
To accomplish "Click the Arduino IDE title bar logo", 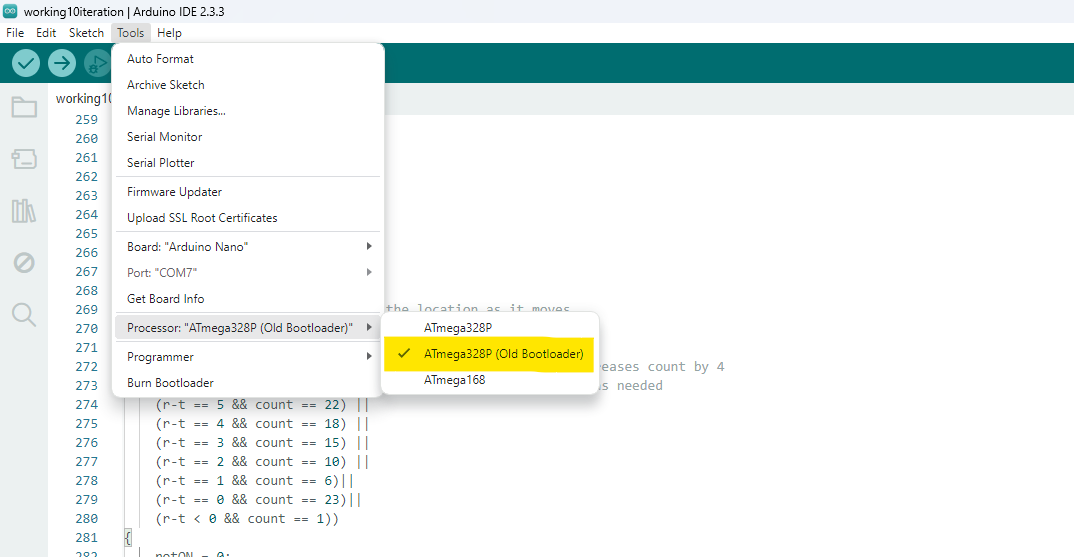I will click(10, 11).
